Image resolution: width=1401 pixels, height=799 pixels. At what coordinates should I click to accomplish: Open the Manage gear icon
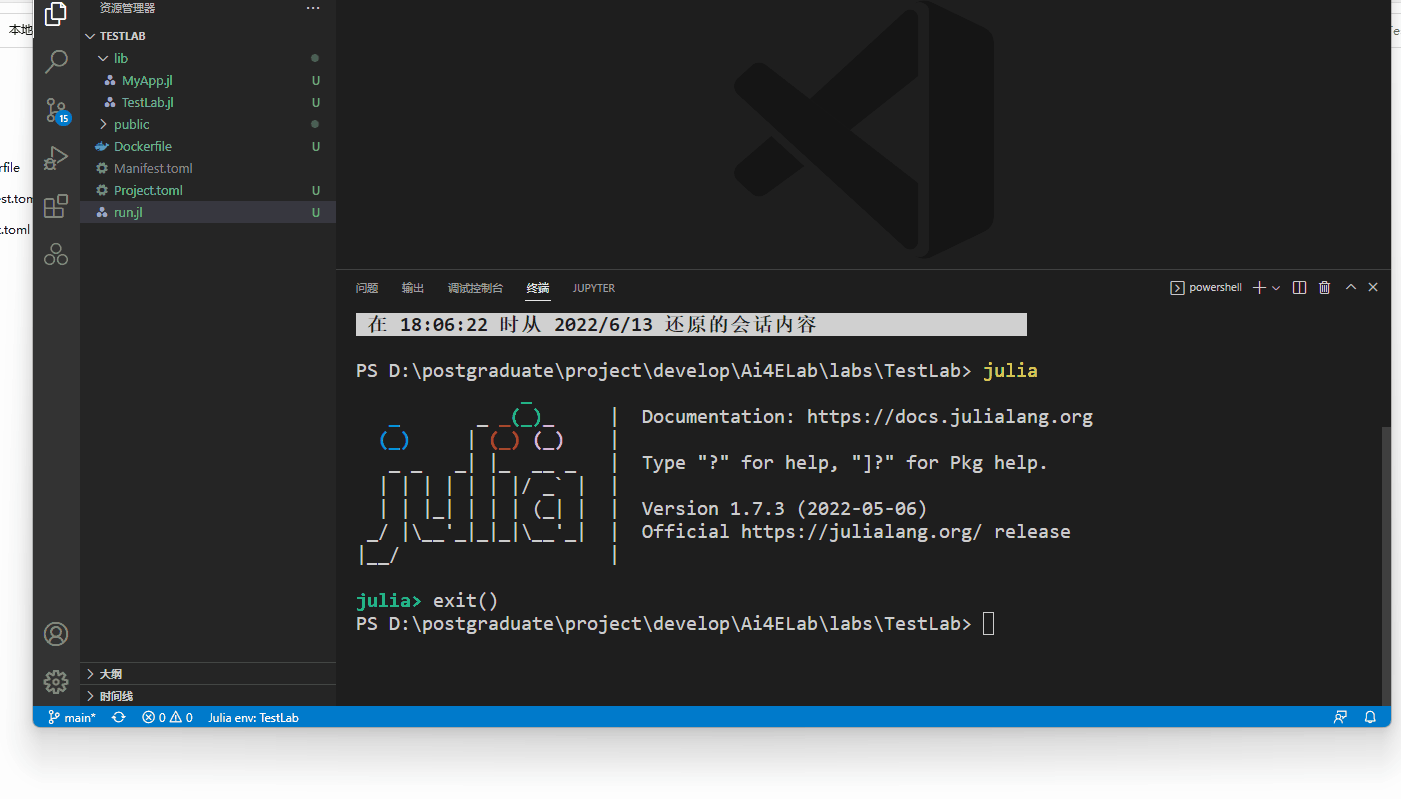(x=56, y=682)
